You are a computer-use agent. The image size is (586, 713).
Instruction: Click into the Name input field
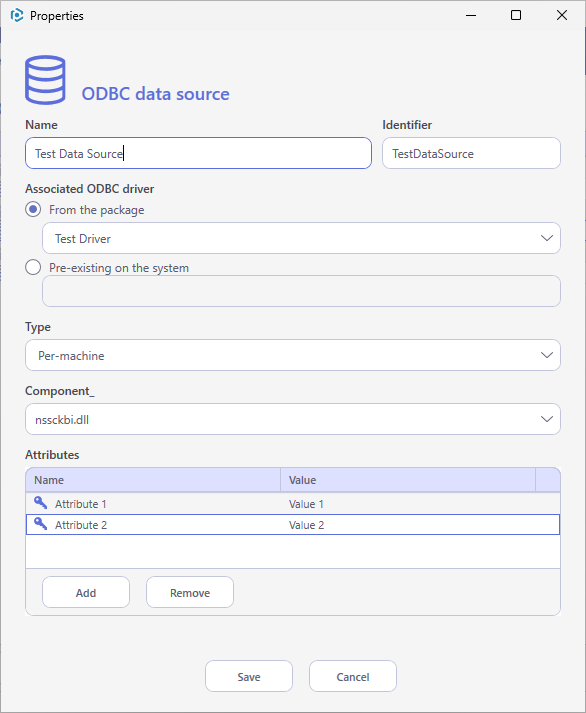point(198,153)
